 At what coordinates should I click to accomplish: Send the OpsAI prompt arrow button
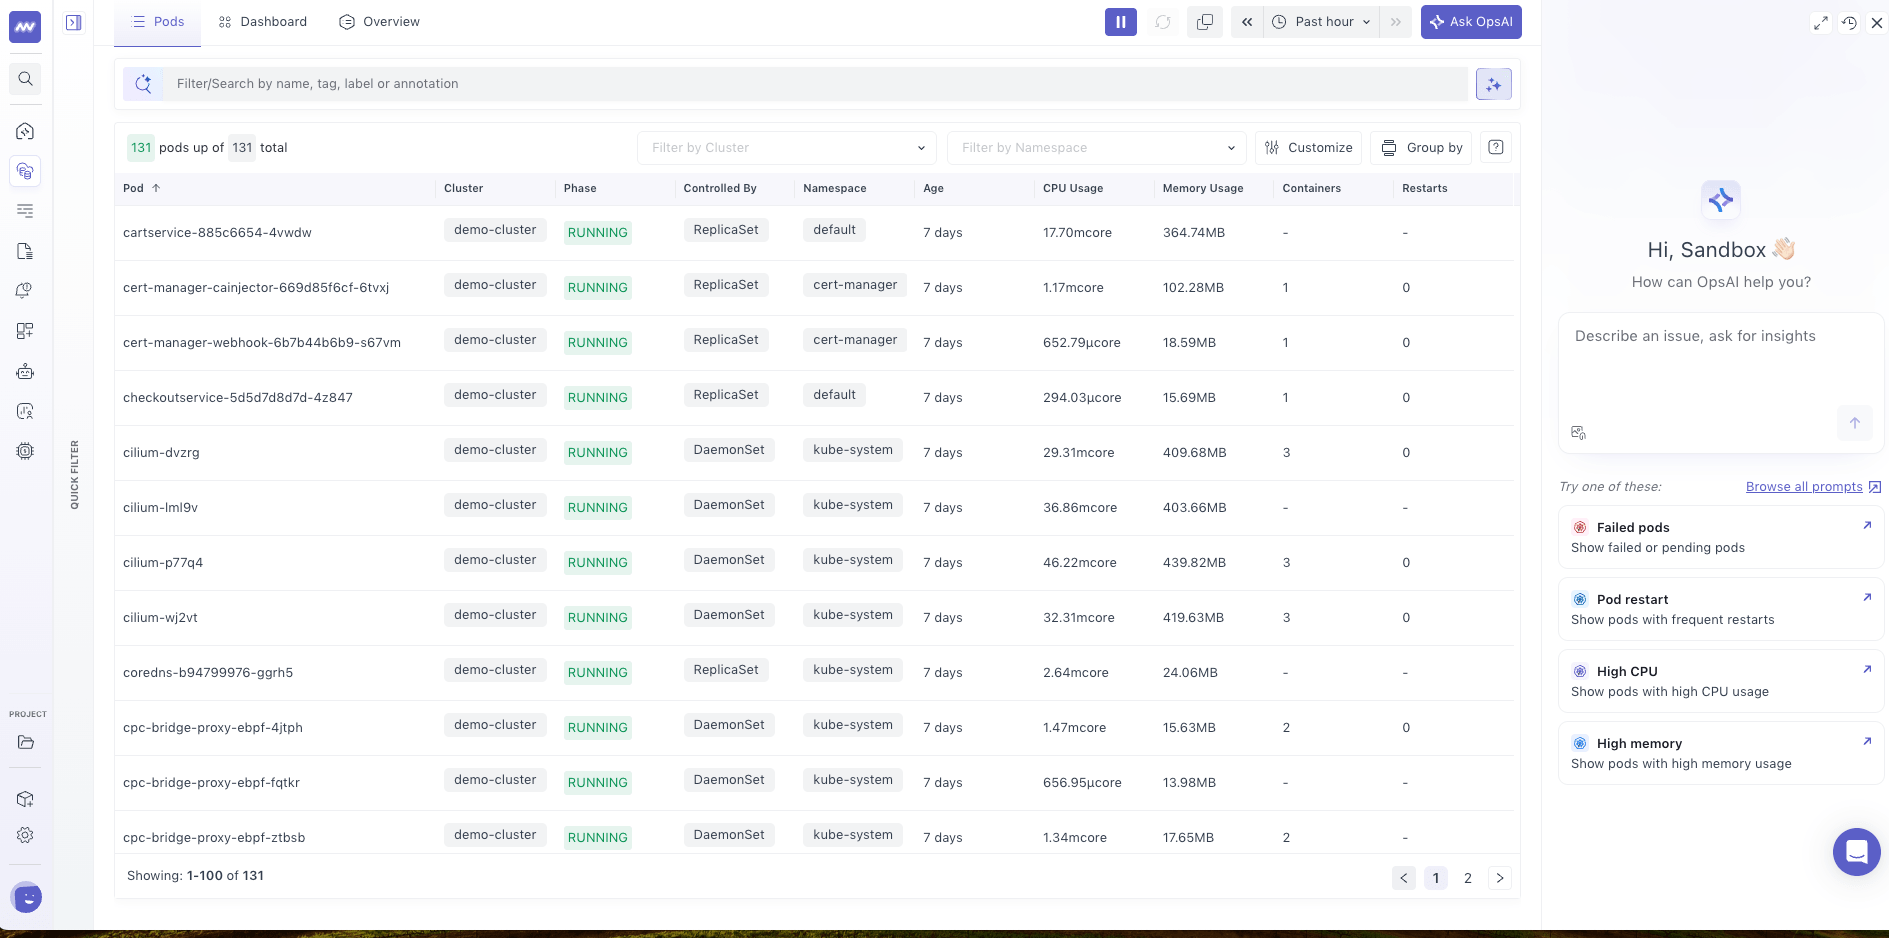coord(1855,423)
